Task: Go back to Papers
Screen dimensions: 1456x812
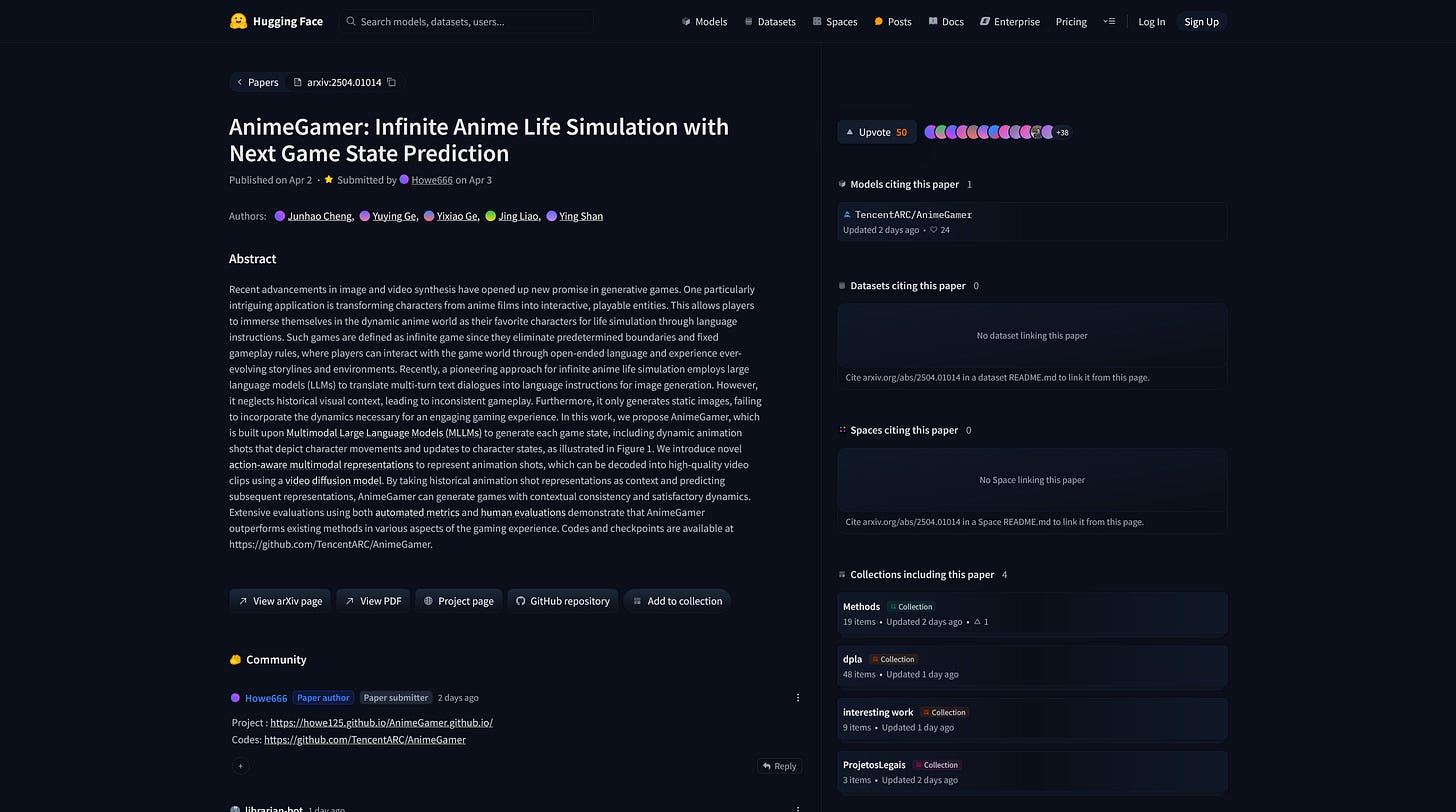Action: [257, 82]
